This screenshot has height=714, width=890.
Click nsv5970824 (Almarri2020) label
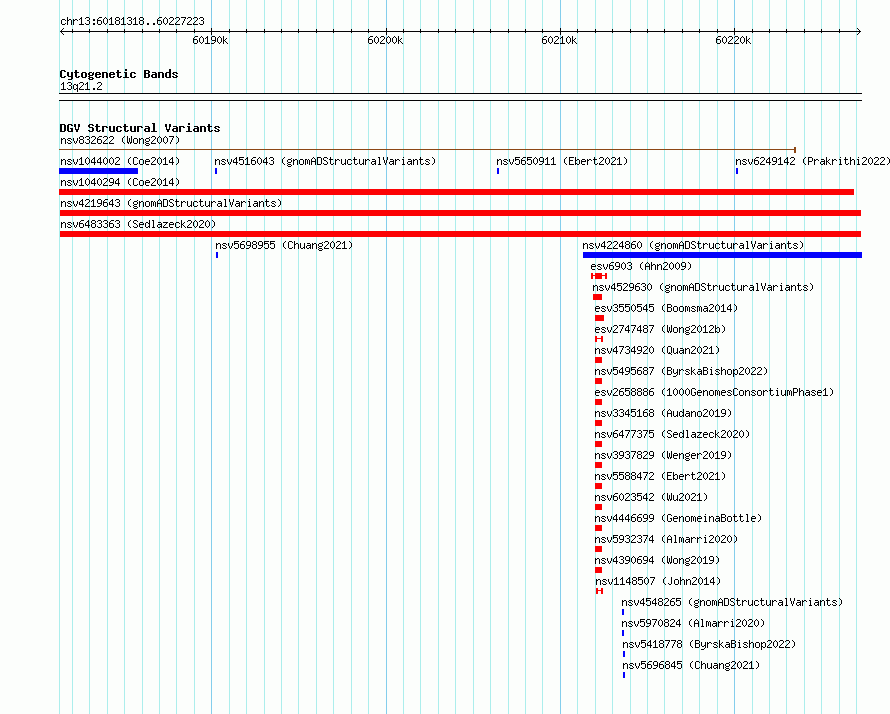(692, 623)
